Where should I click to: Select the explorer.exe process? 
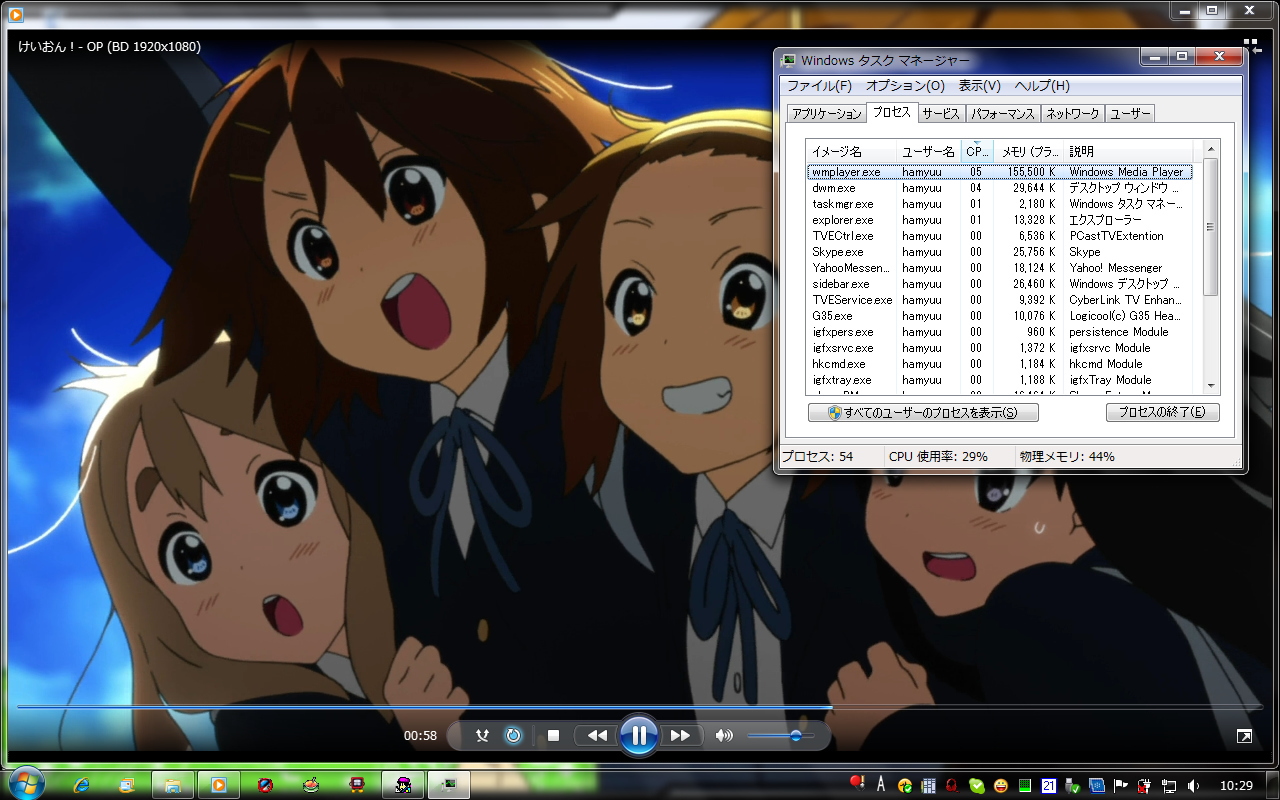(1000, 220)
